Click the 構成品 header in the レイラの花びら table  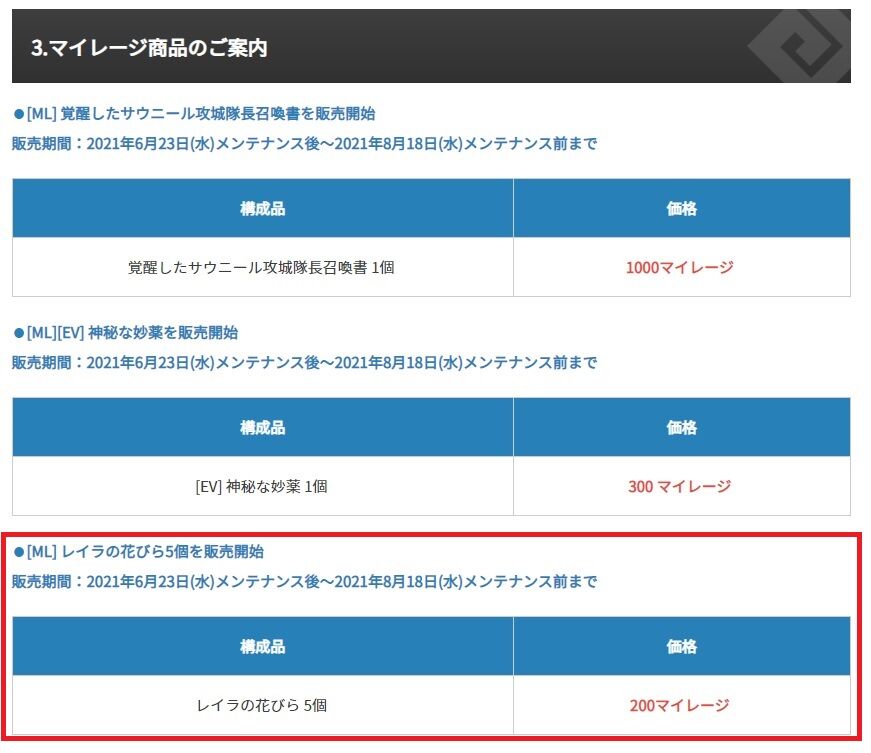tap(263, 646)
